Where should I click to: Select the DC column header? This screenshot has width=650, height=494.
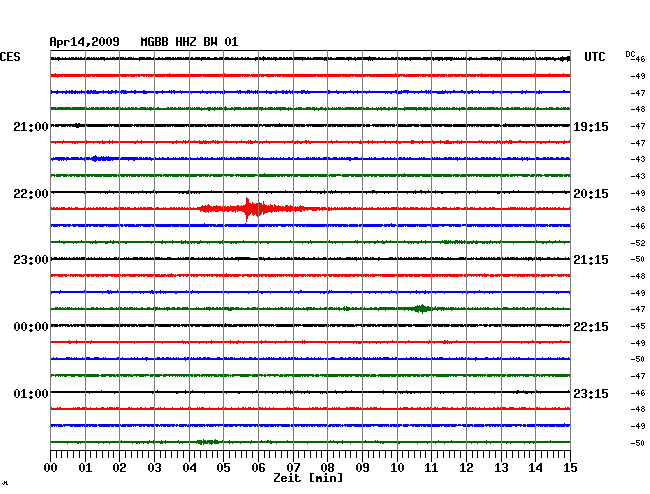click(630, 54)
